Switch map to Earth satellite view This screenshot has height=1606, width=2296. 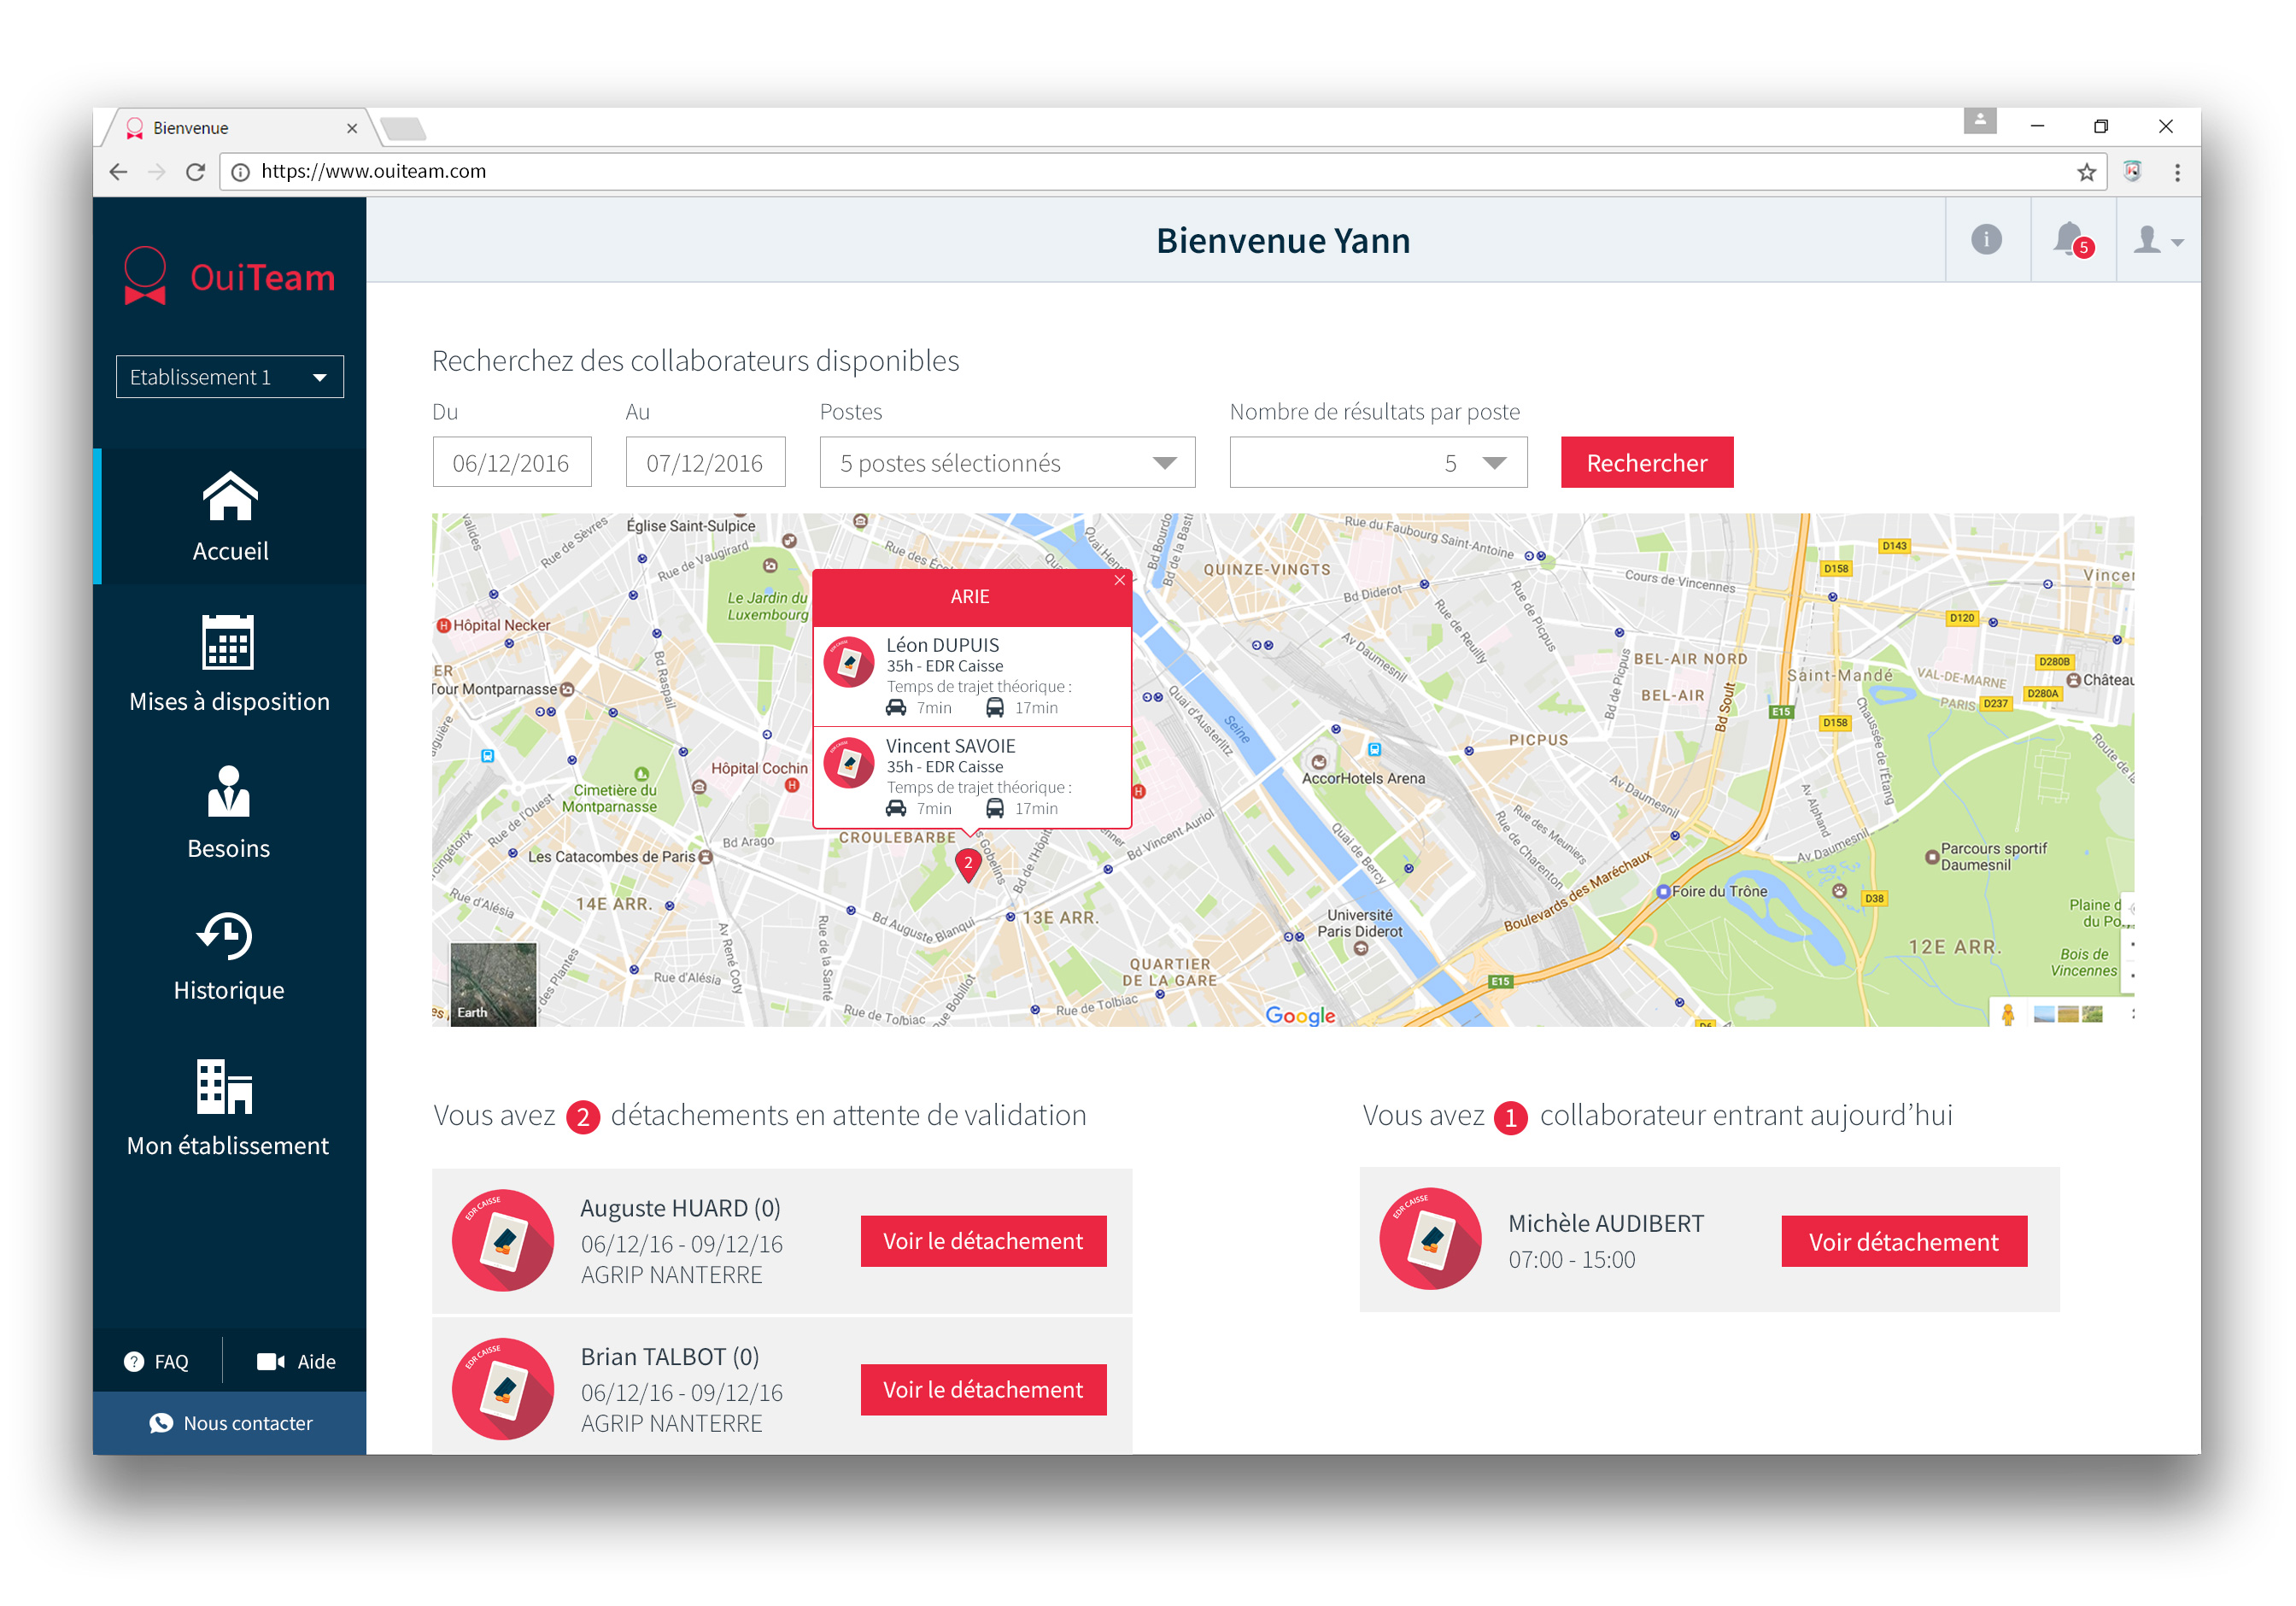click(x=493, y=984)
